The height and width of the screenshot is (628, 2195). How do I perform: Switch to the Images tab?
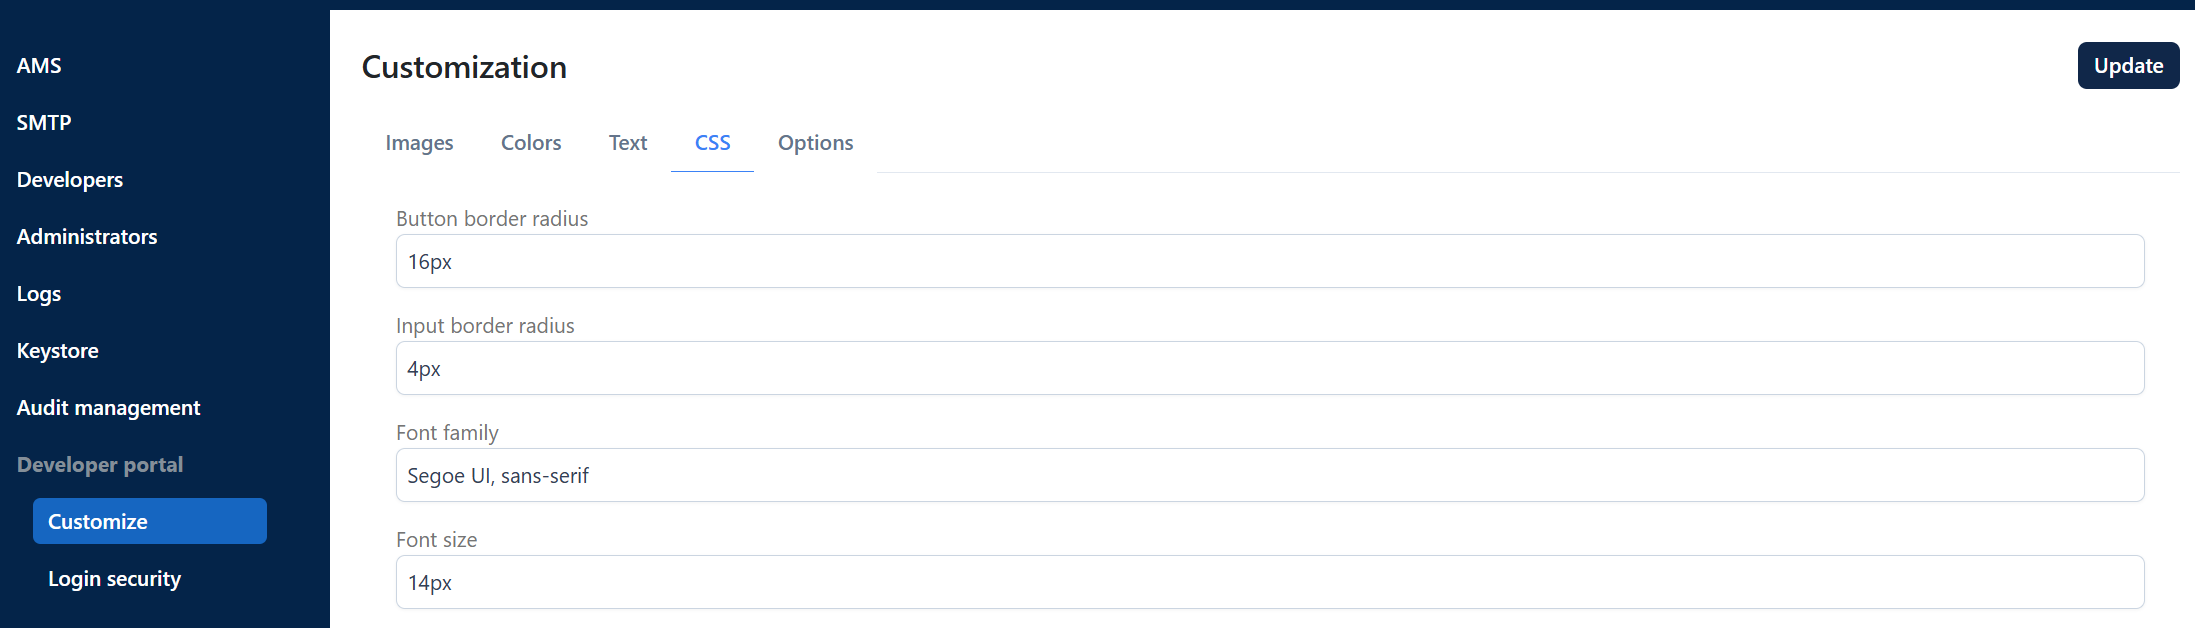point(419,143)
